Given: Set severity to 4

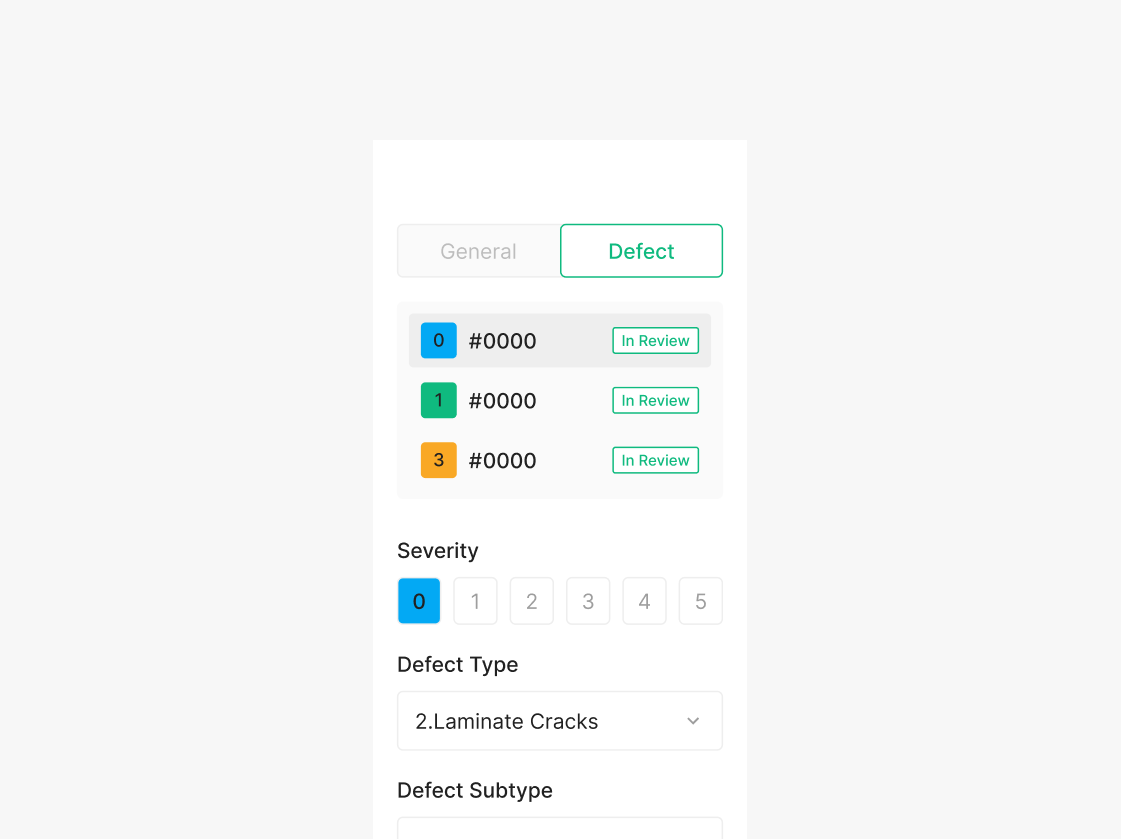Looking at the screenshot, I should coord(644,601).
